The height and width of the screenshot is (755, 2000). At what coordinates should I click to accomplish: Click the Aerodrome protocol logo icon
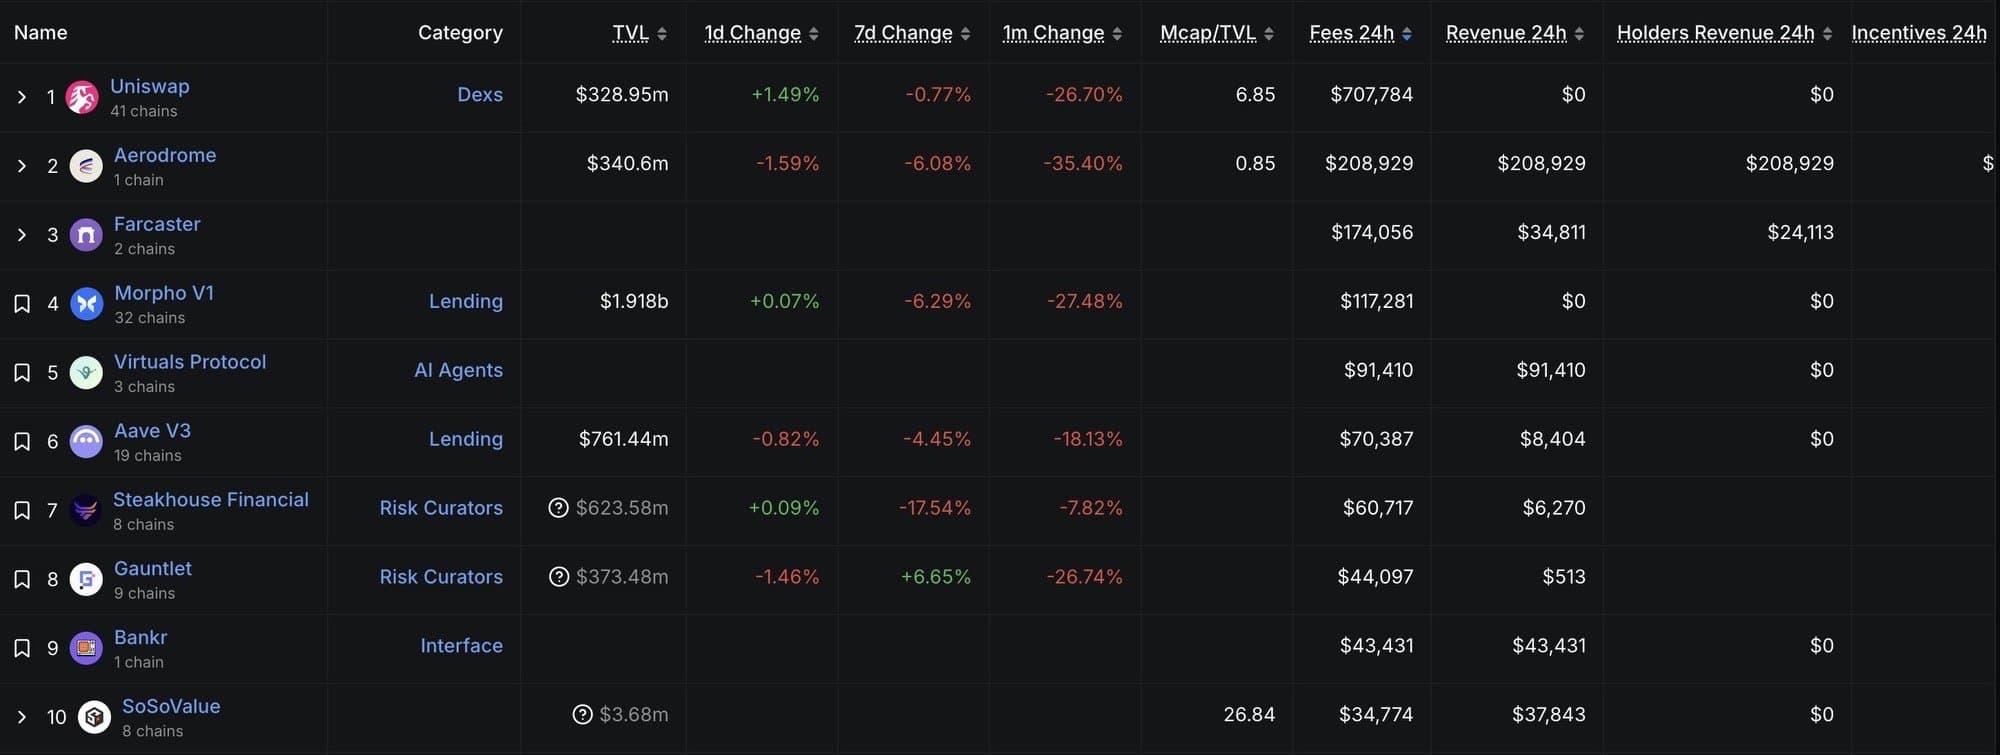pos(86,166)
